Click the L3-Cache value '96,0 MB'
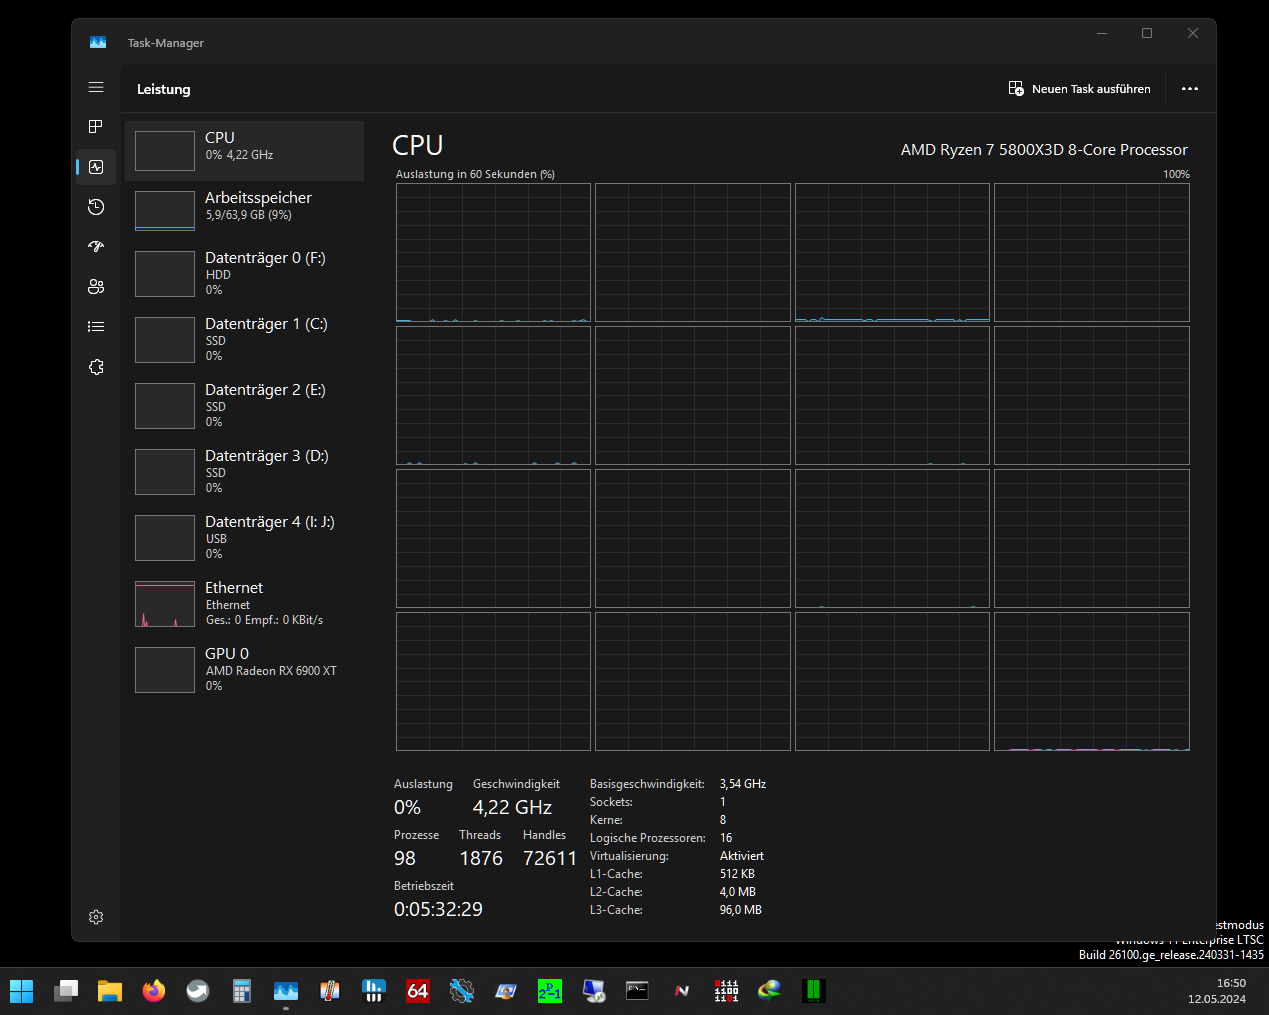This screenshot has width=1269, height=1015. pos(741,910)
